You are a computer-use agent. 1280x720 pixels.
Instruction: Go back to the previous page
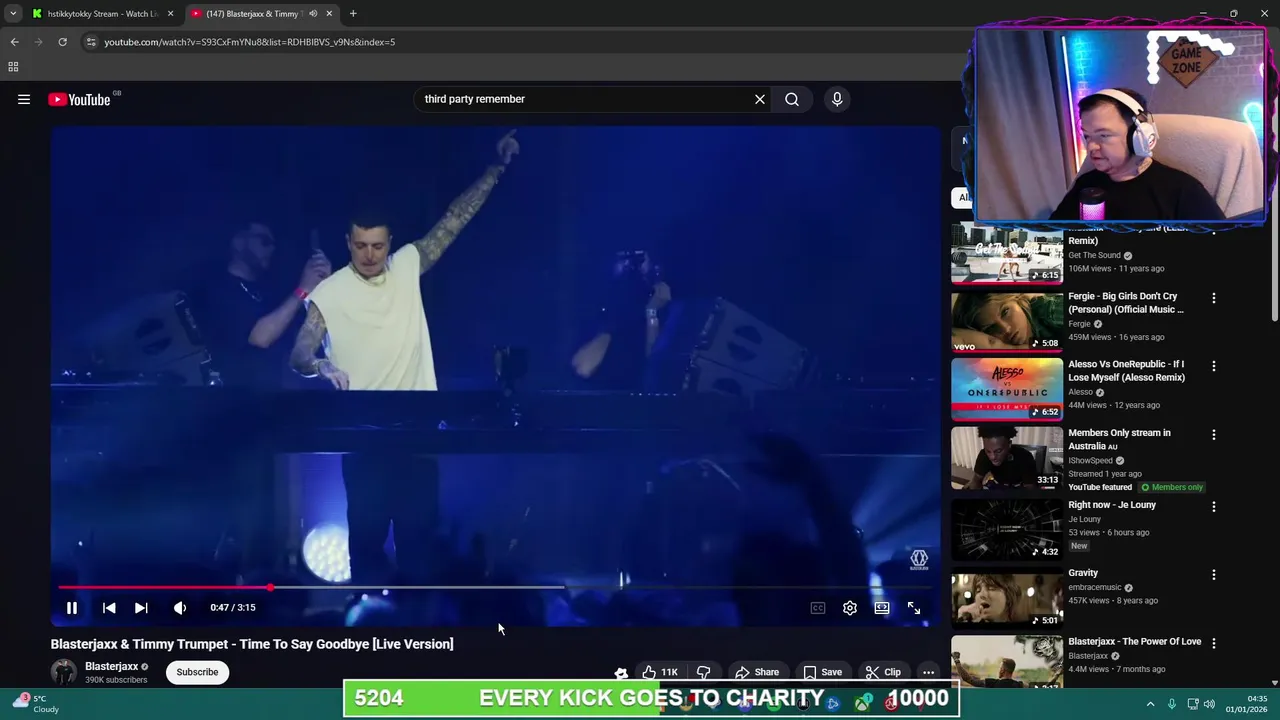pos(14,42)
